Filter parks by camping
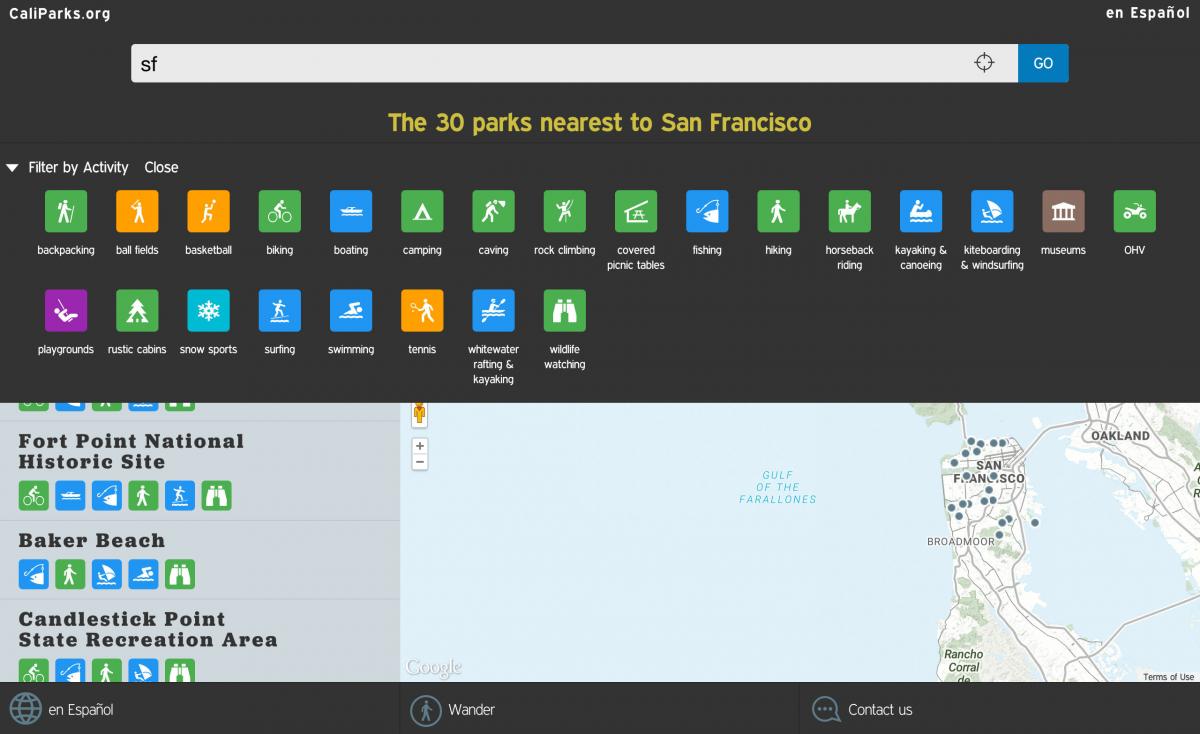Viewport: 1200px width, 734px height. pyautogui.click(x=422, y=211)
